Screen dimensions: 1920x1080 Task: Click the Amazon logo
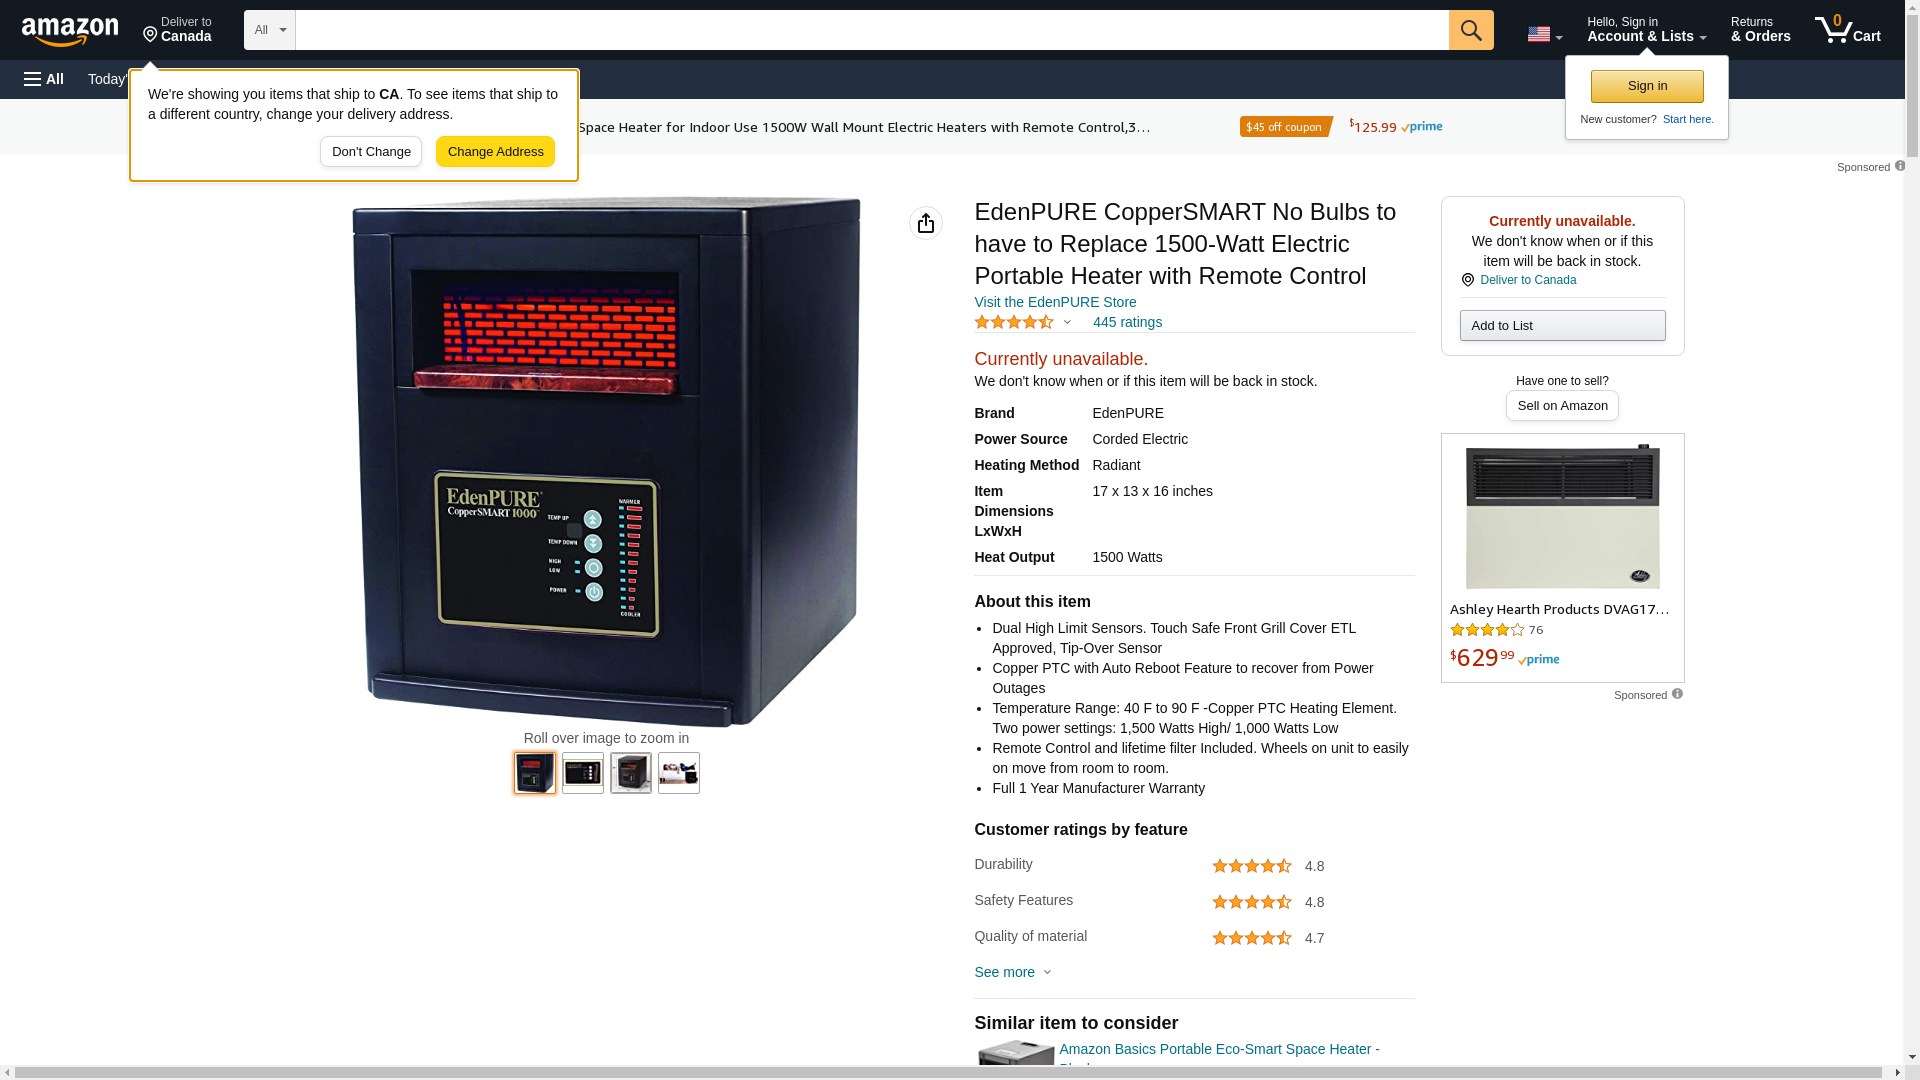[x=70, y=31]
